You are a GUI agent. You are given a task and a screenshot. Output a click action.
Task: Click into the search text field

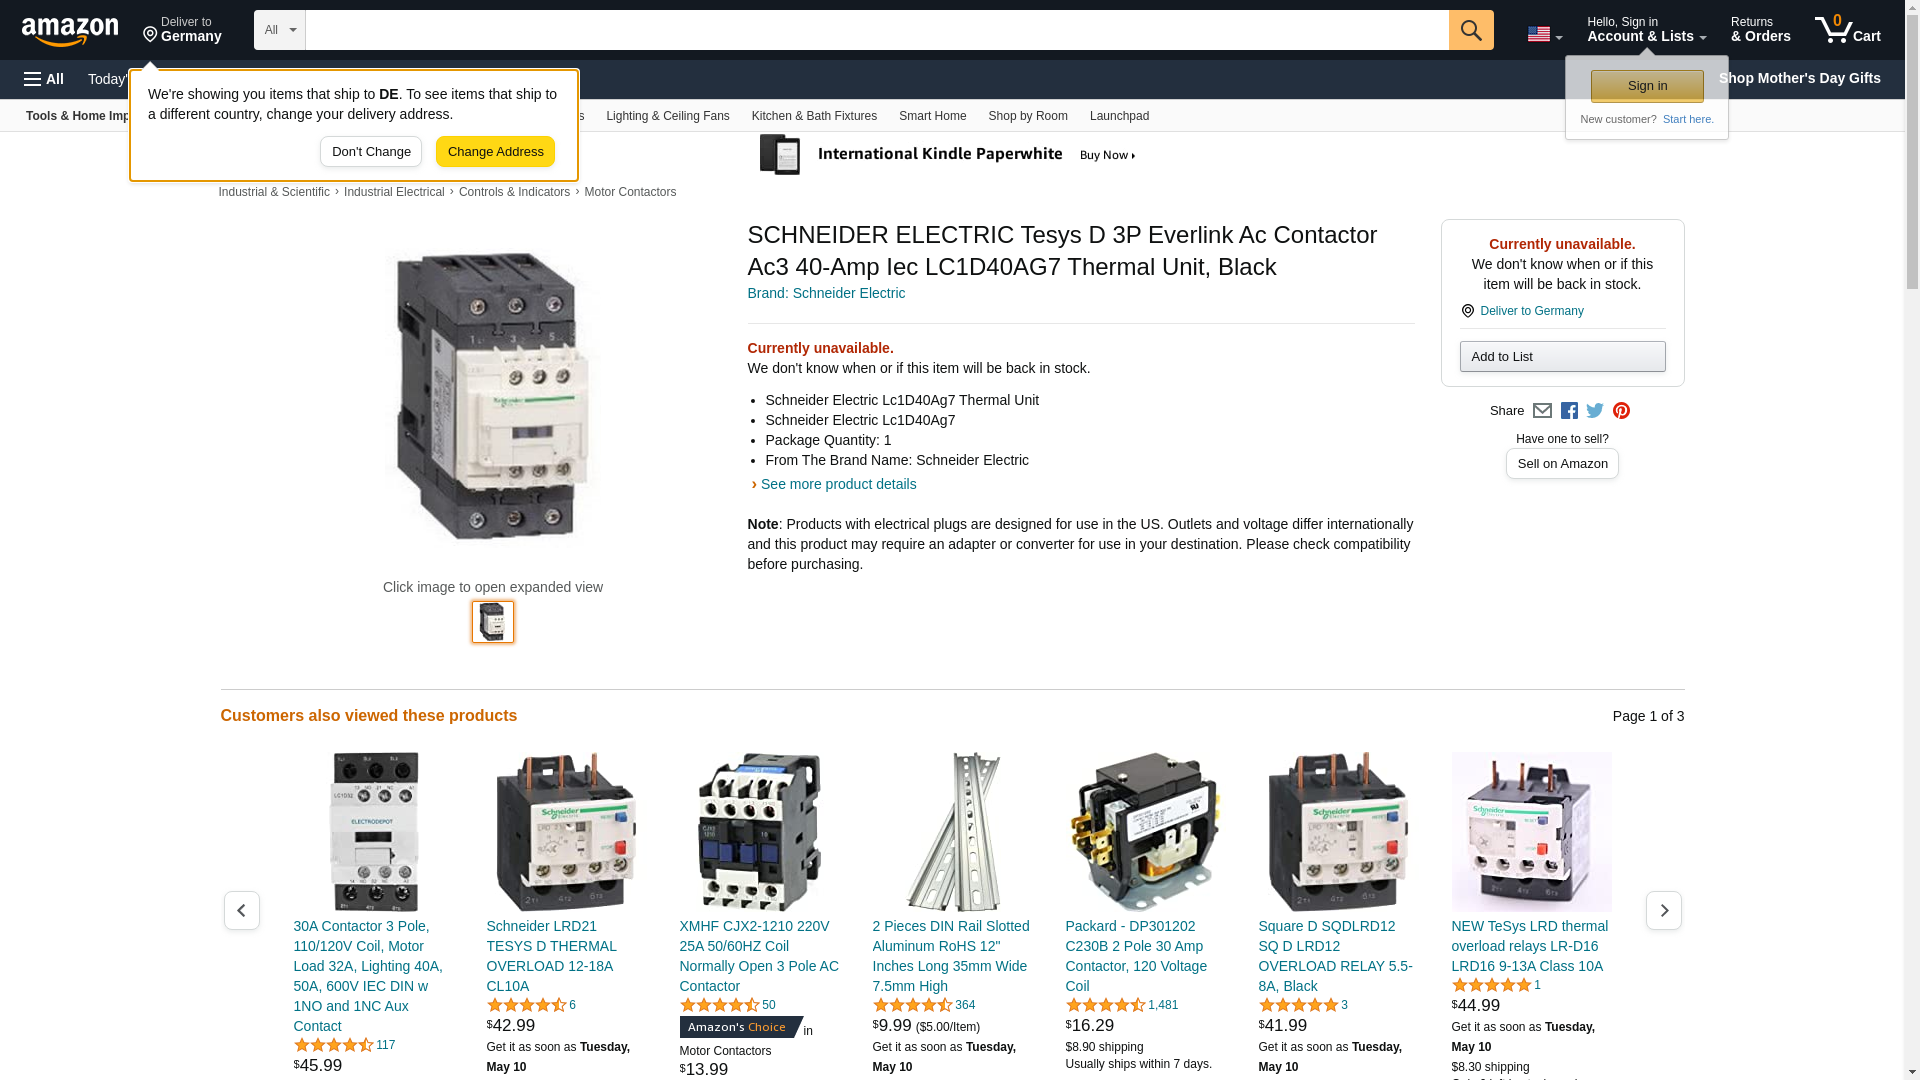[x=876, y=30]
